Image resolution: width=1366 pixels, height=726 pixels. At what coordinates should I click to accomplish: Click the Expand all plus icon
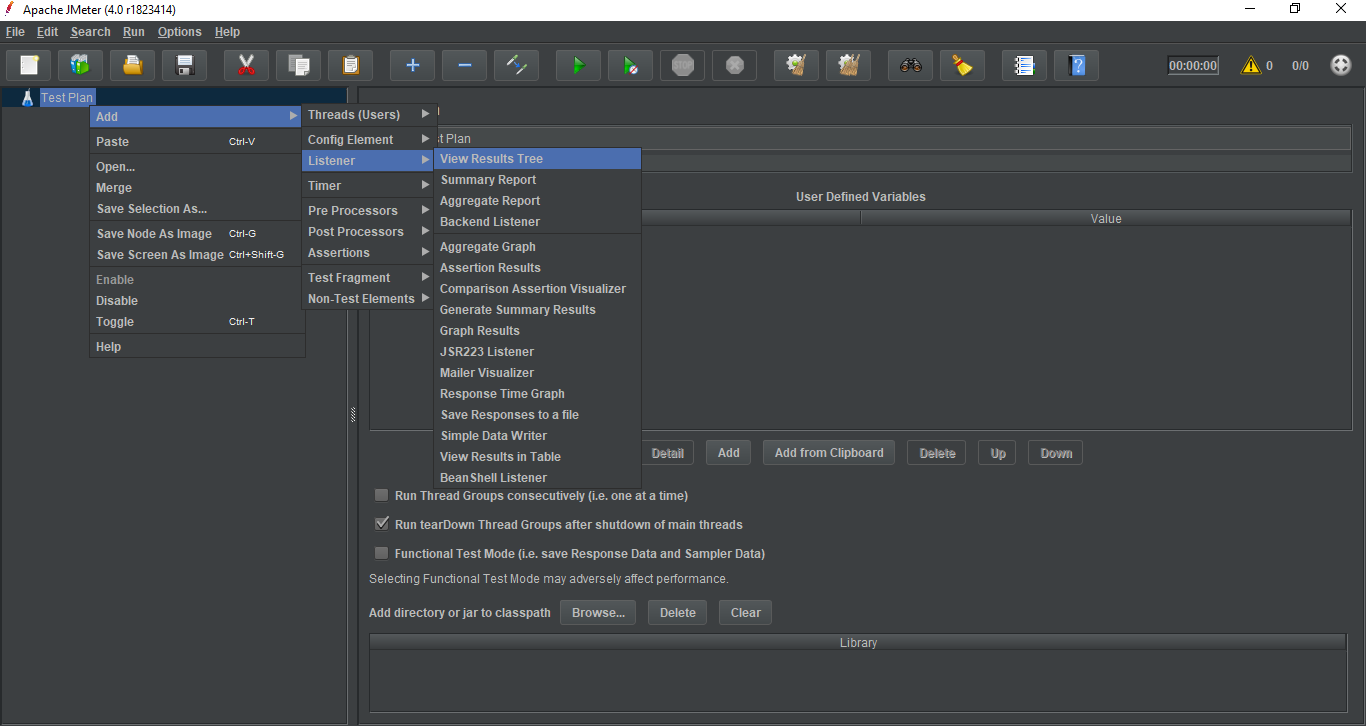point(412,66)
